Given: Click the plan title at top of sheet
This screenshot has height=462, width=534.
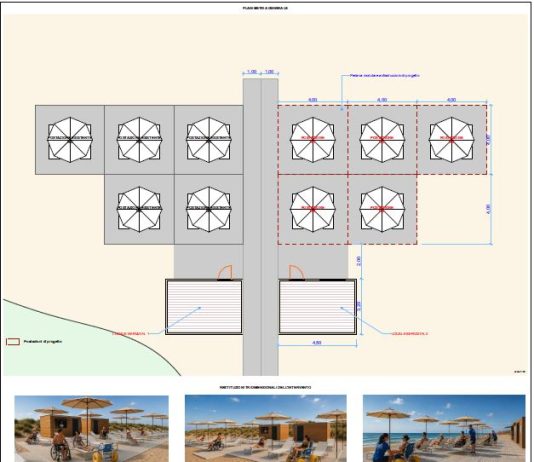Looking at the screenshot, I should [x=265, y=8].
